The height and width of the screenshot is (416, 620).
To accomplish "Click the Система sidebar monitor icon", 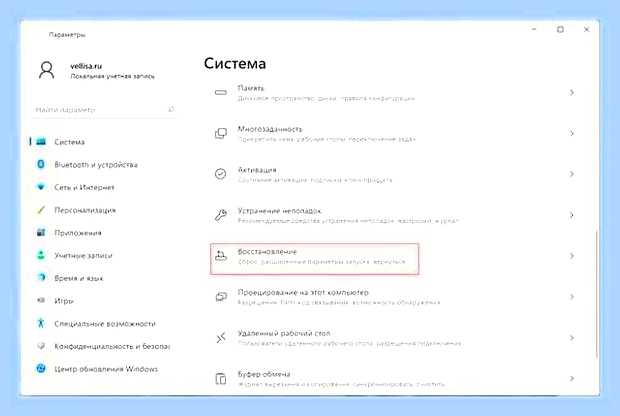I will coord(41,142).
